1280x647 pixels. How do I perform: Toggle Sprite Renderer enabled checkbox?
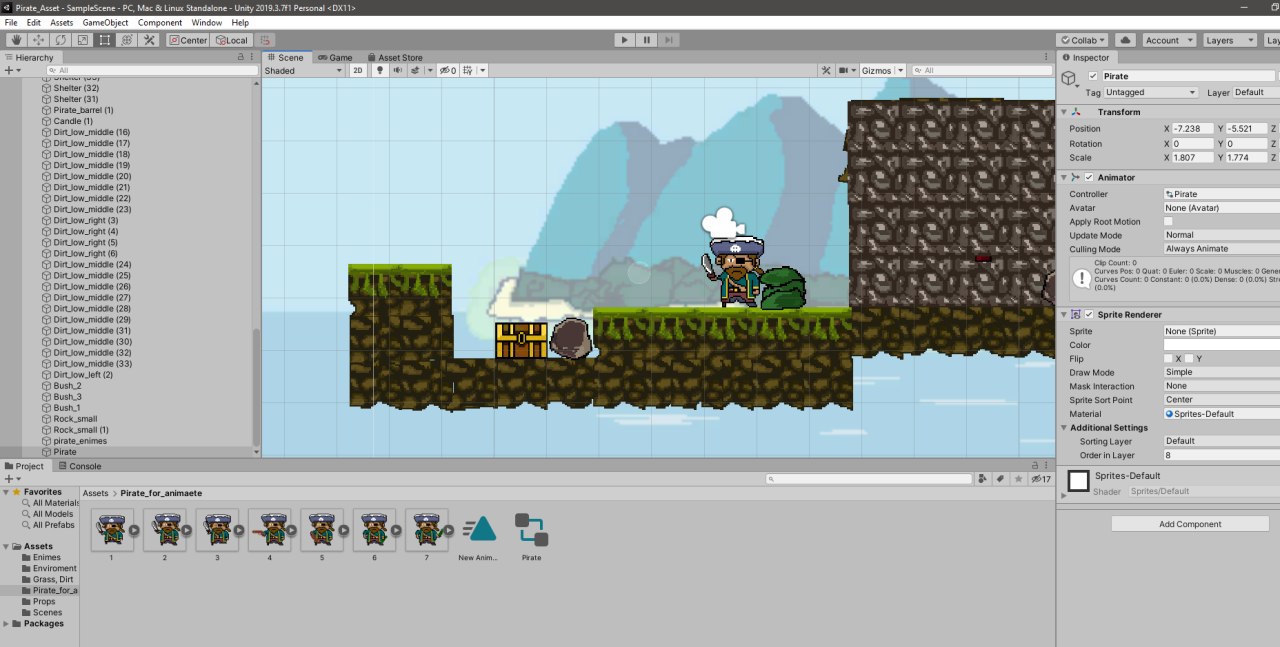1089,314
